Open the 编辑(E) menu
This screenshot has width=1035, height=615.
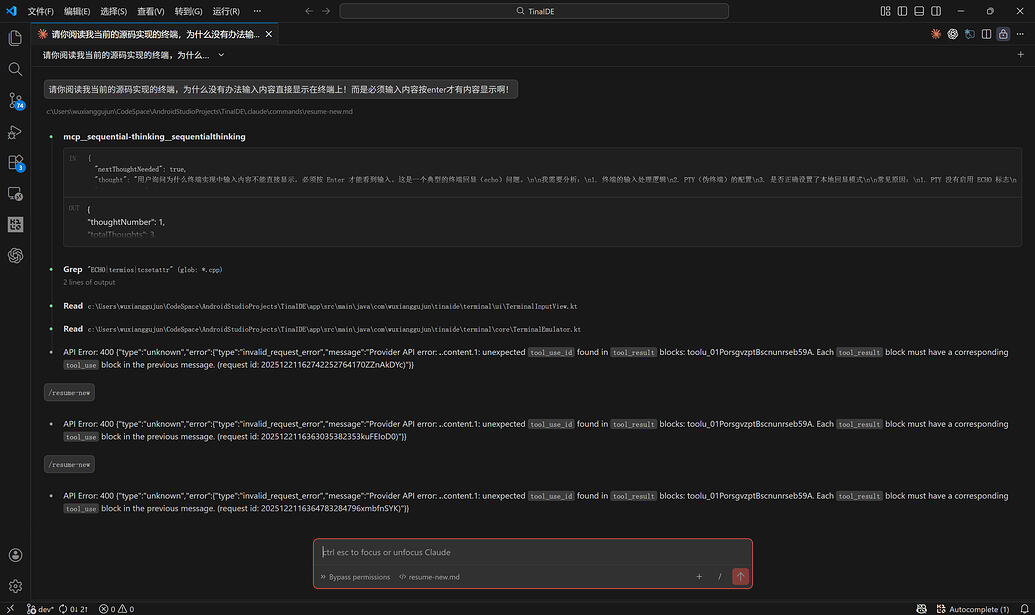pyautogui.click(x=77, y=11)
